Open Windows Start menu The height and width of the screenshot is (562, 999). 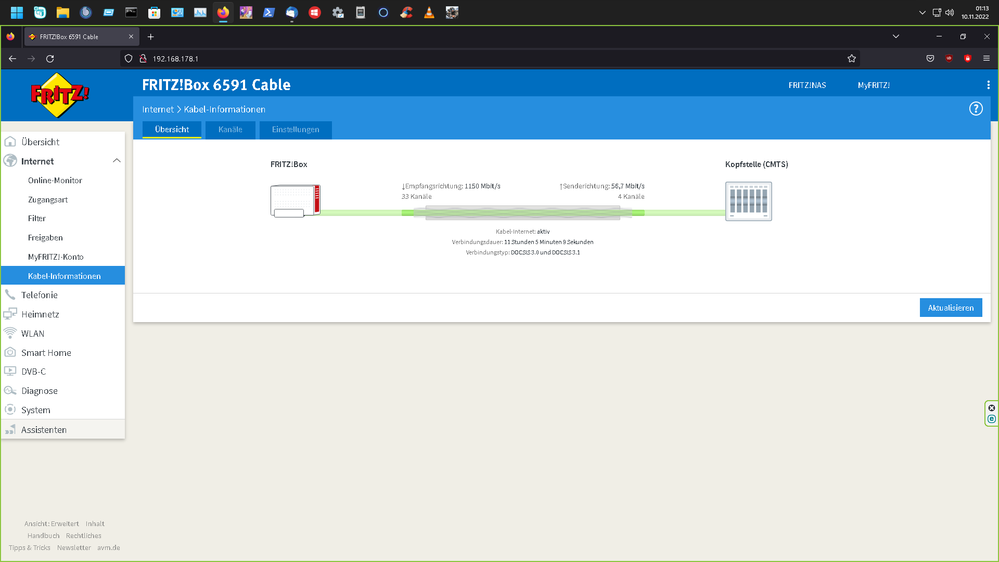pyautogui.click(x=17, y=12)
